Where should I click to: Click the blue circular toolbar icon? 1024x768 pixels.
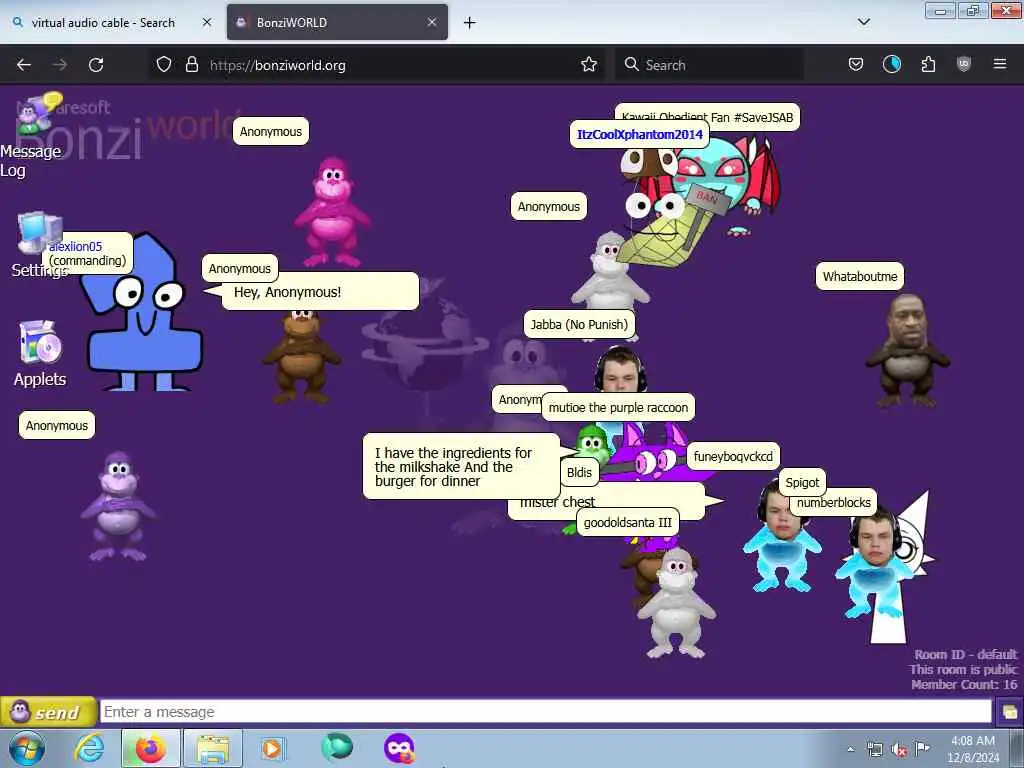point(892,65)
